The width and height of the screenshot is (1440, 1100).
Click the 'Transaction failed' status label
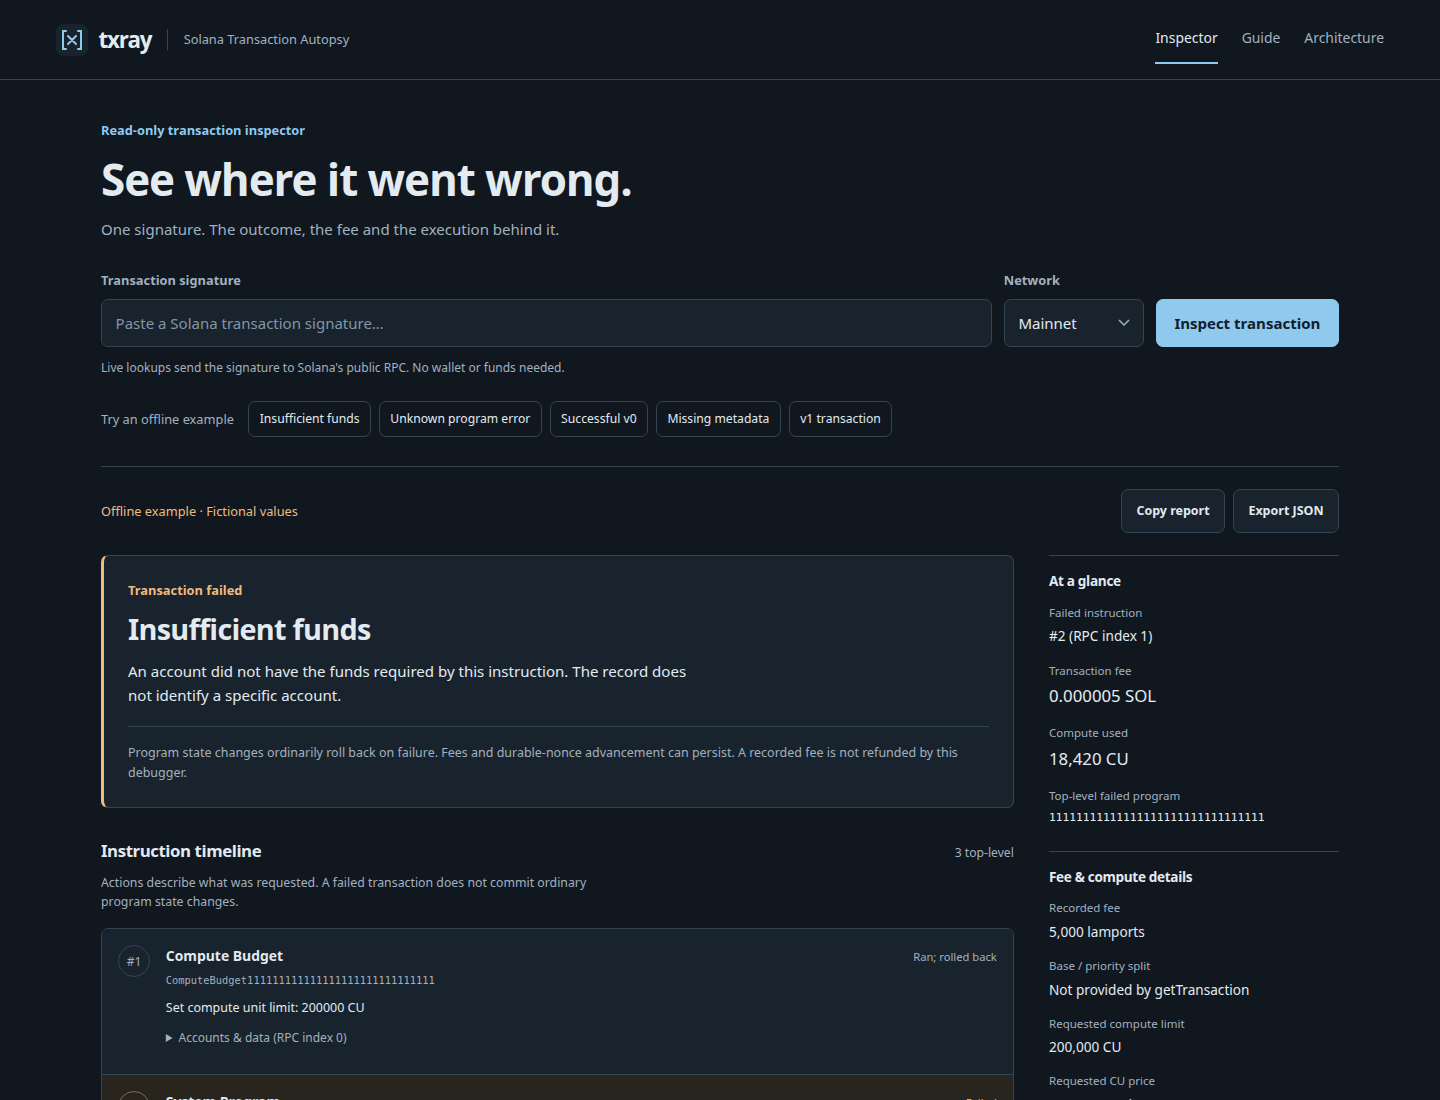(185, 591)
